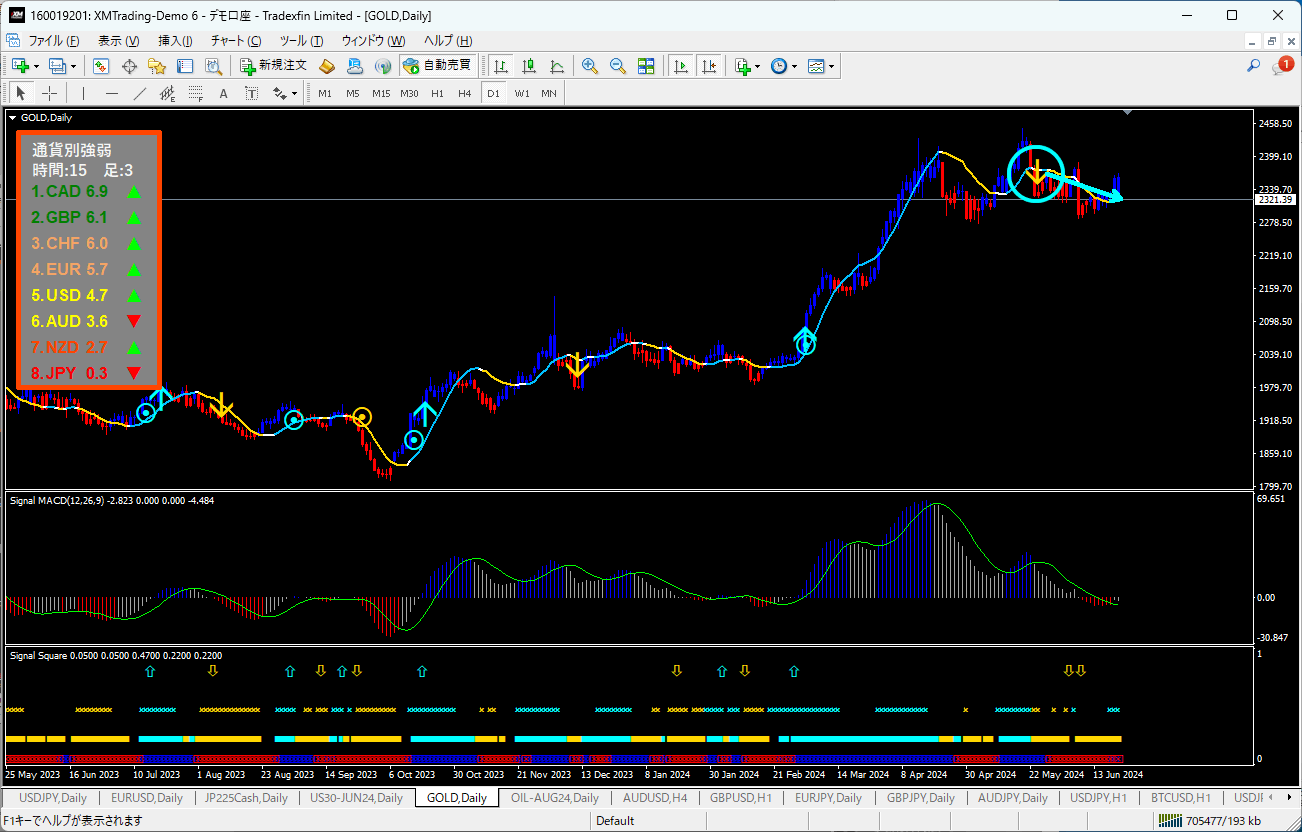Toggle the 自動売買 auto trading button
The height and width of the screenshot is (832, 1302).
(437, 66)
